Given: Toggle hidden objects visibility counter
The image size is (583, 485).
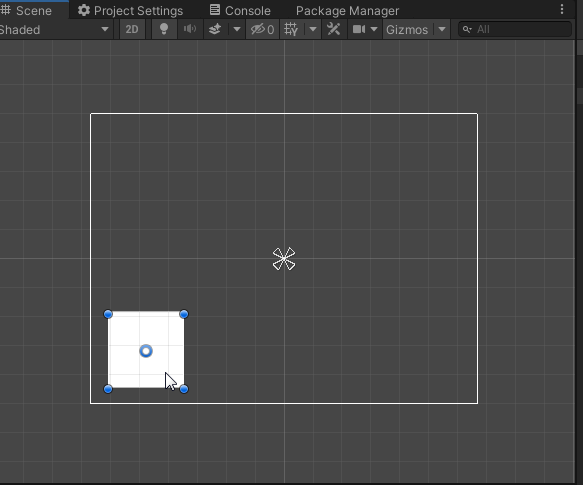Looking at the screenshot, I should tap(262, 29).
